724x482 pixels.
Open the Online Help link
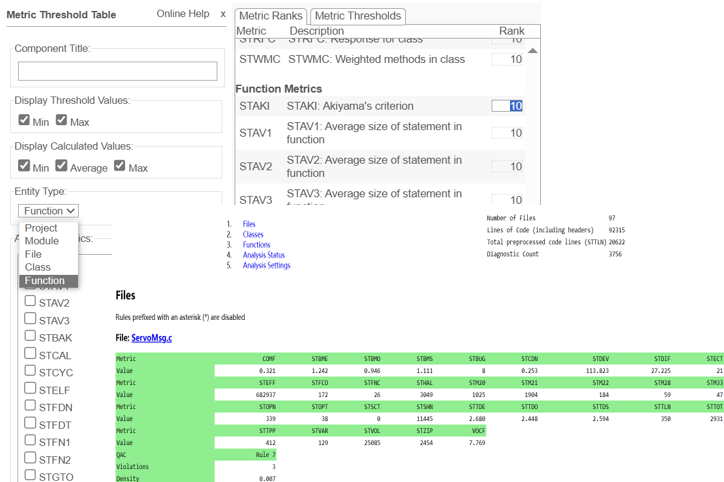(x=183, y=14)
